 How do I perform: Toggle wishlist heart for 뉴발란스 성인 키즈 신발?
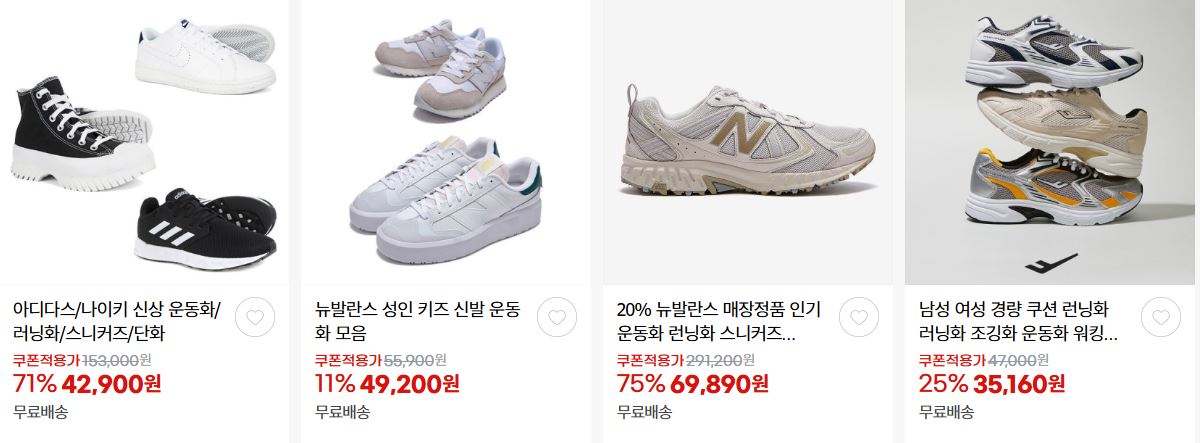[557, 319]
